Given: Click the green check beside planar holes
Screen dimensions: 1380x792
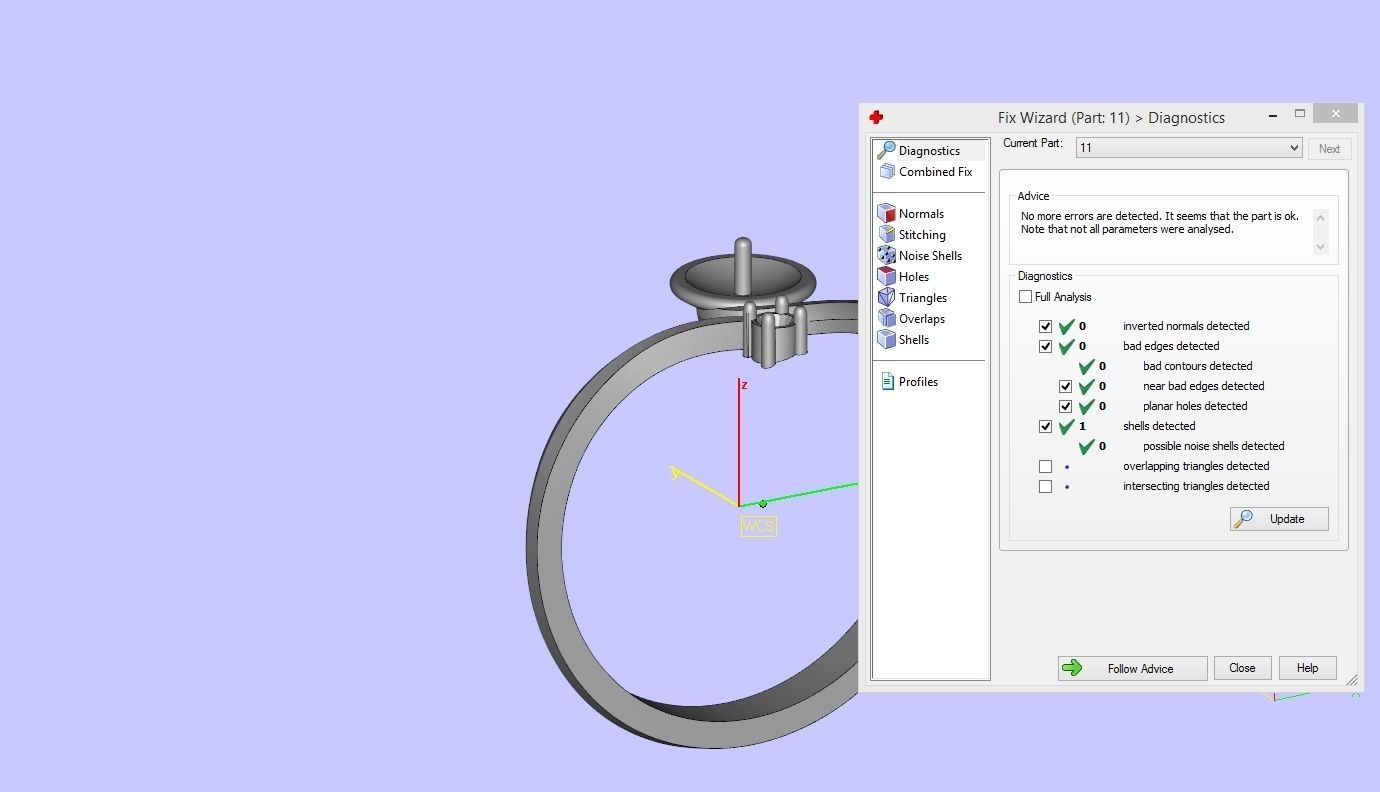Looking at the screenshot, I should click(1087, 406).
